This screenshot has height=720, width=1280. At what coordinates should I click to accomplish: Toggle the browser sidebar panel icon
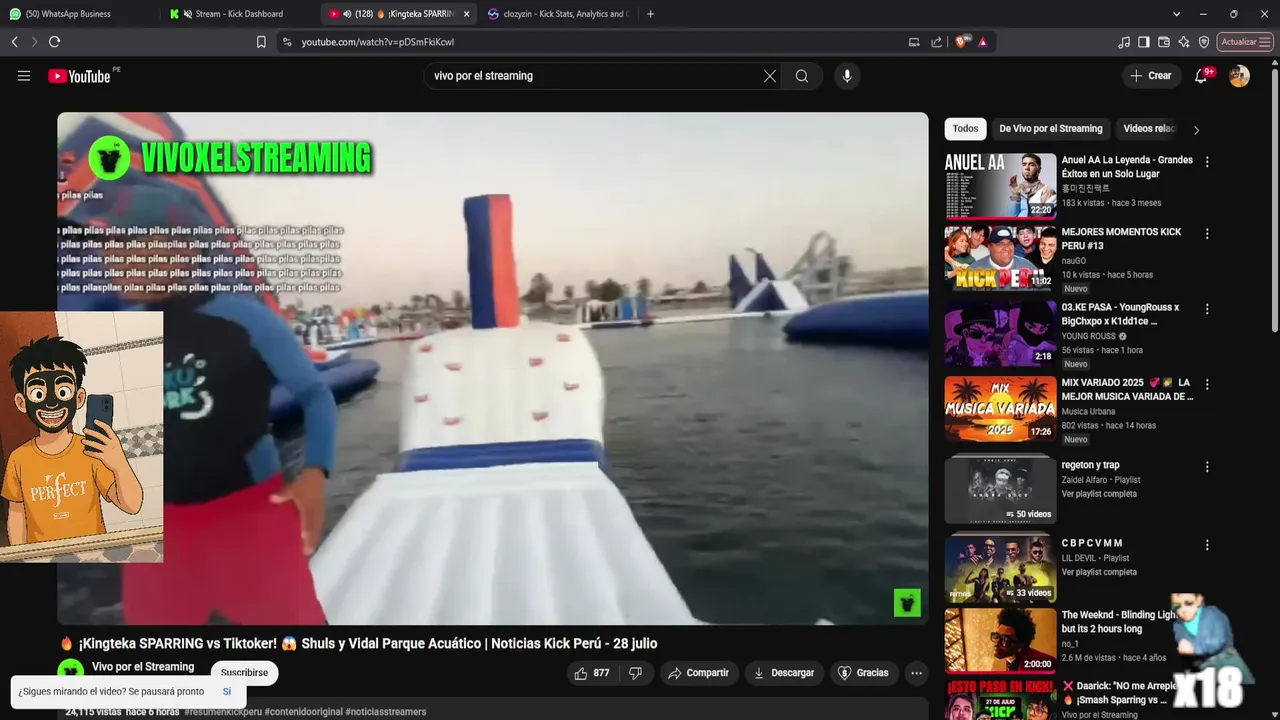tap(1144, 42)
